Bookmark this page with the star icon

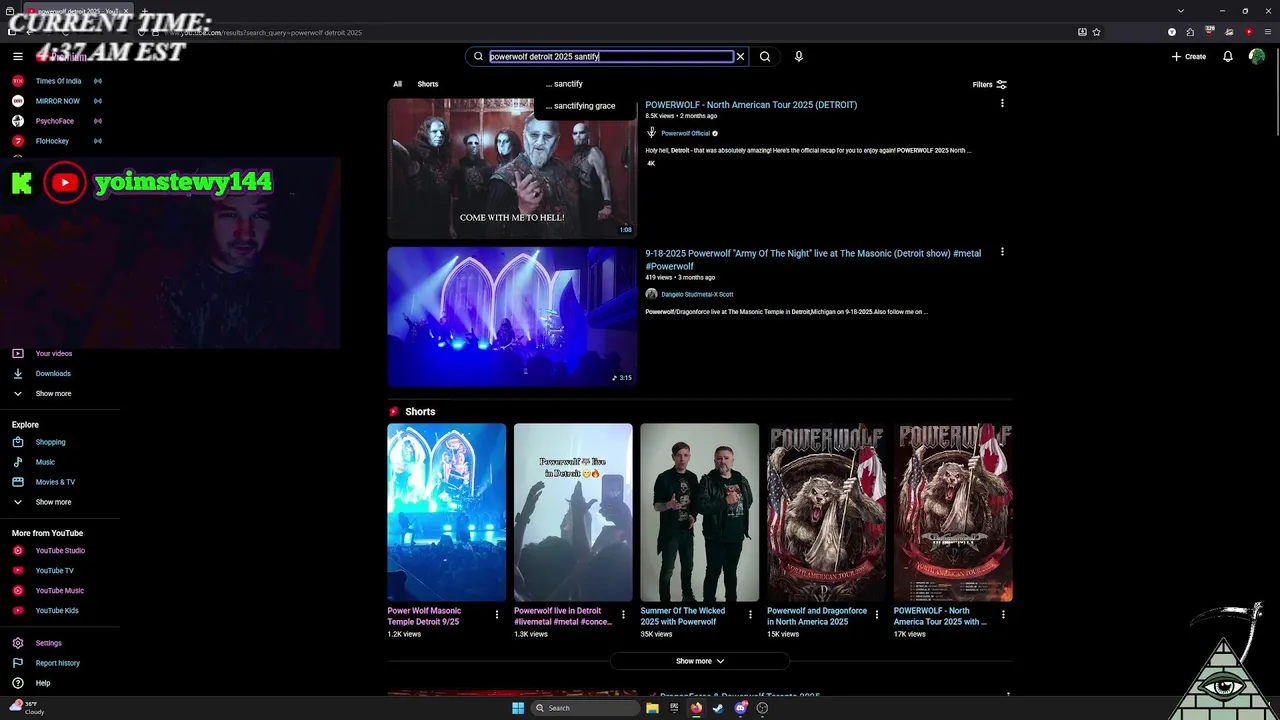[x=1097, y=32]
